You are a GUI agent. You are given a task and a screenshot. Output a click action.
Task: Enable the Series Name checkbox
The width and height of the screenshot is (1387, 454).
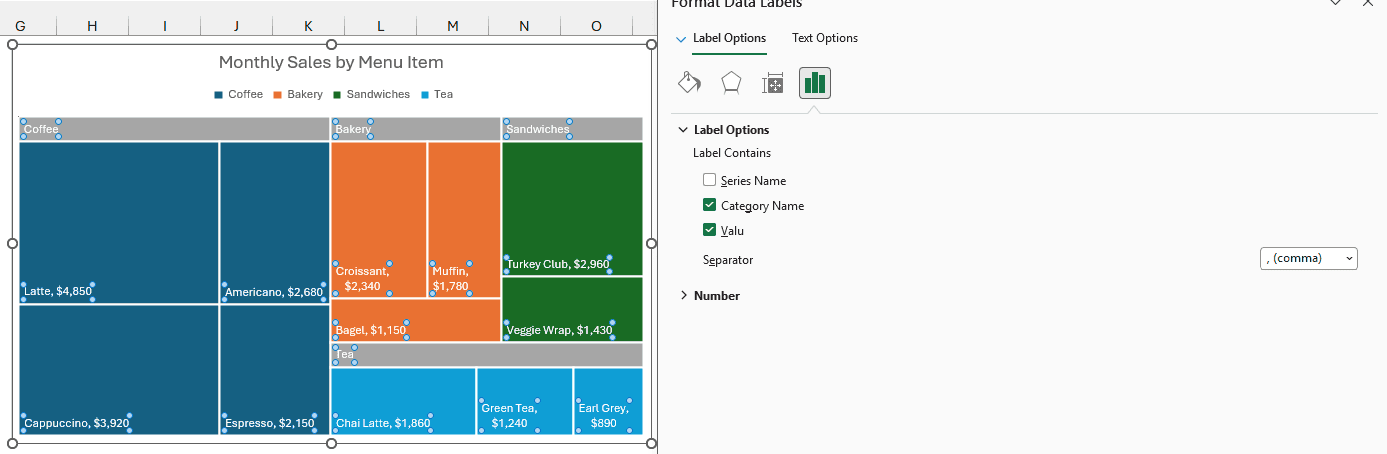[x=709, y=180]
